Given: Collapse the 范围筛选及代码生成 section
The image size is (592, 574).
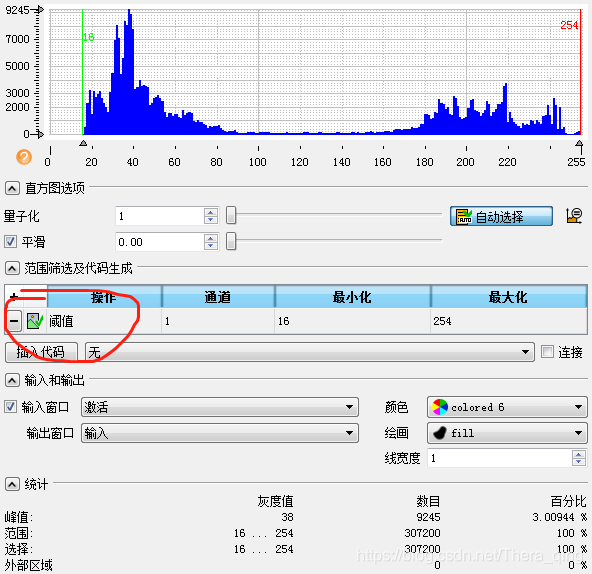Looking at the screenshot, I should 12,268.
